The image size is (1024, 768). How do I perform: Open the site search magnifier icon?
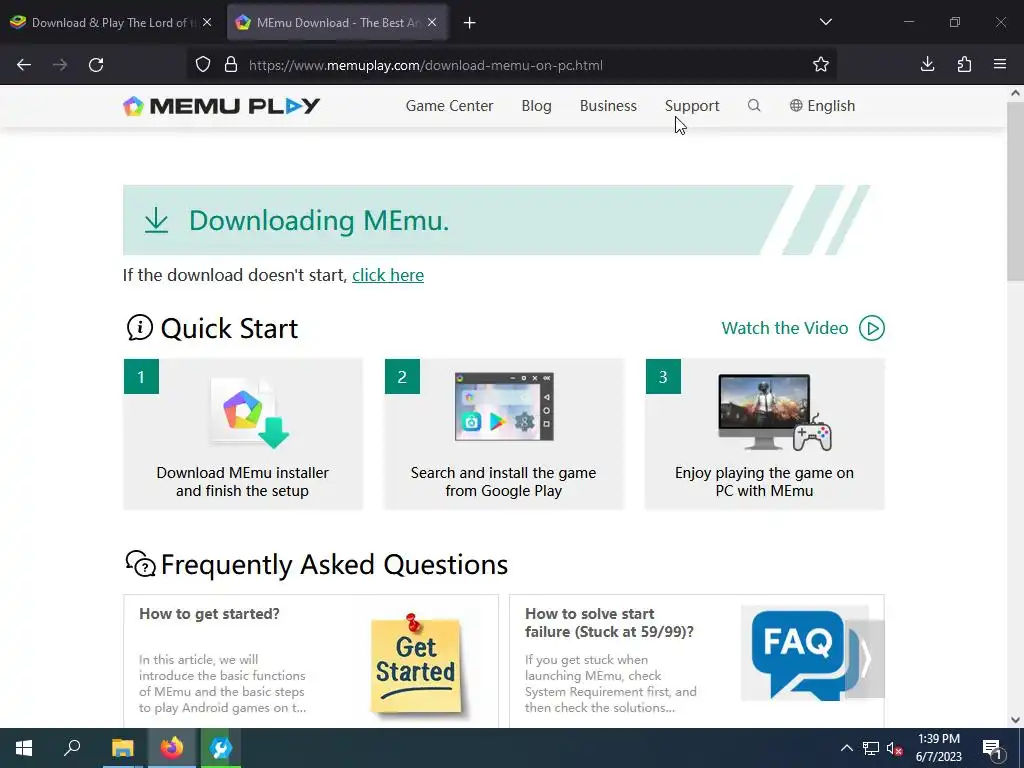point(754,106)
